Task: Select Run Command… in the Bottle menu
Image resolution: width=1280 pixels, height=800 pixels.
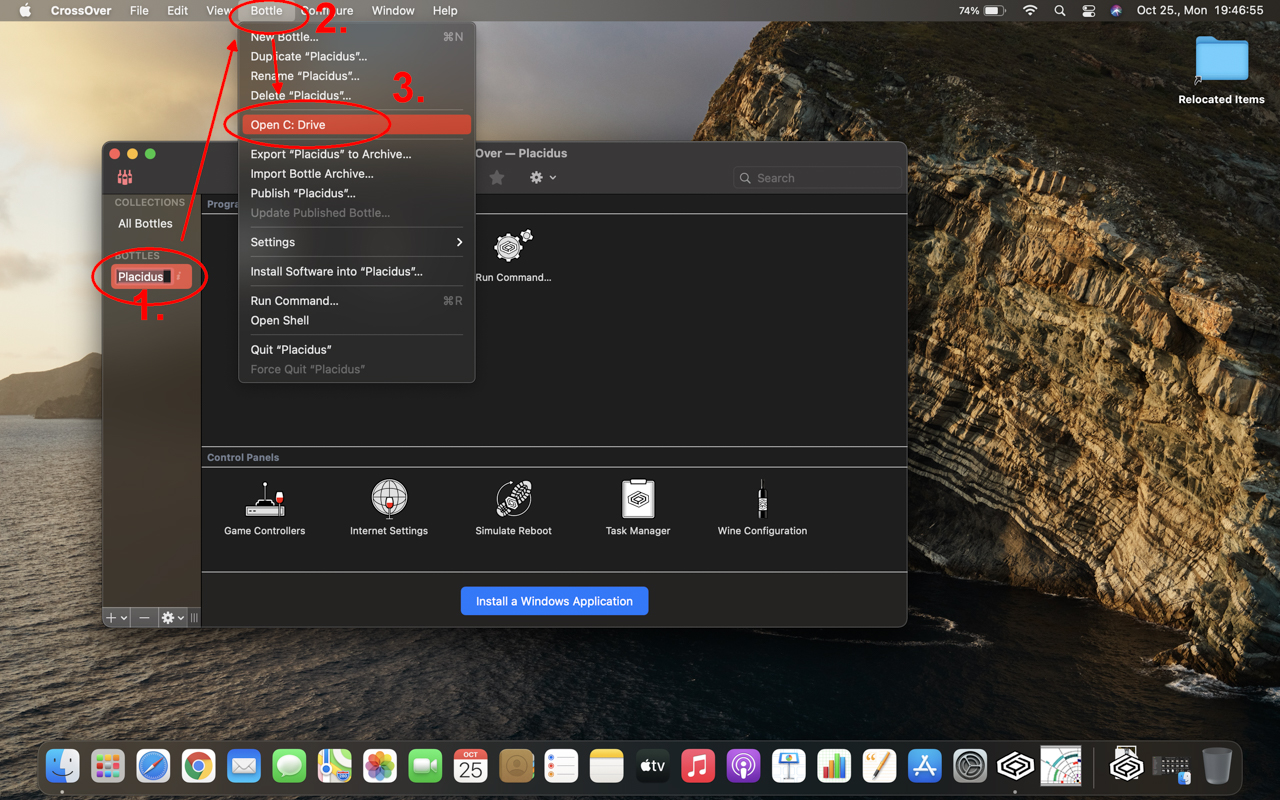Action: (x=356, y=301)
